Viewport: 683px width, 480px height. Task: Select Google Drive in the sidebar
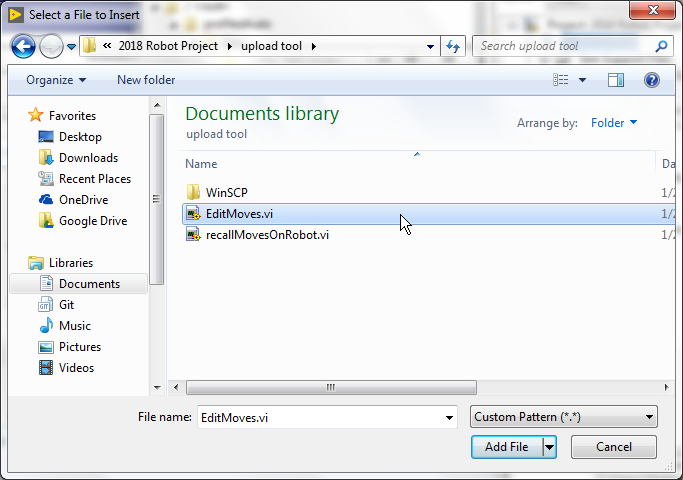click(92, 221)
